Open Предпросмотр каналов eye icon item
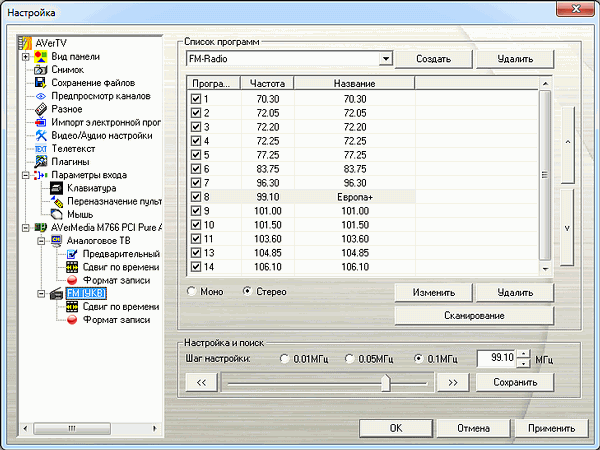Viewport: 600px width, 450px height. pyautogui.click(x=42, y=97)
